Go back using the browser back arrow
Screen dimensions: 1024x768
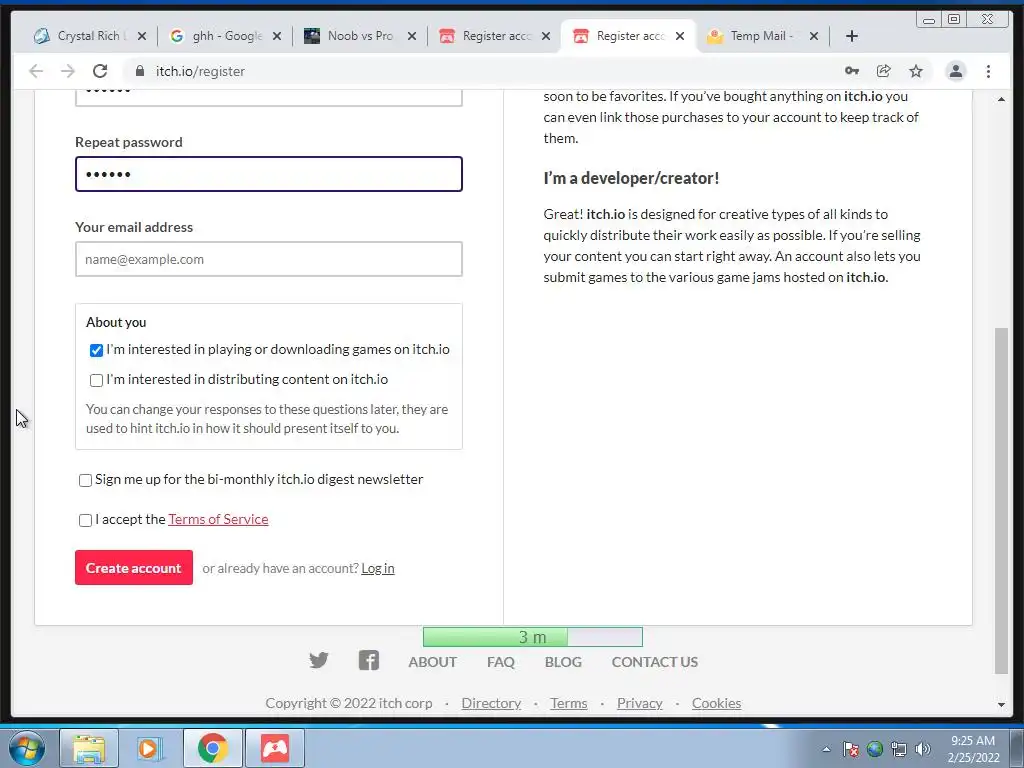pos(36,71)
